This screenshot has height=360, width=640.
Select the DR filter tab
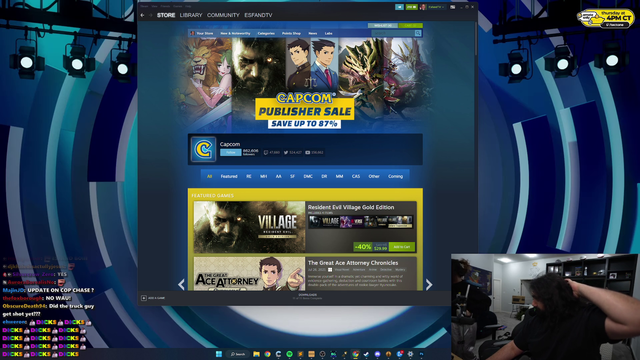324,176
